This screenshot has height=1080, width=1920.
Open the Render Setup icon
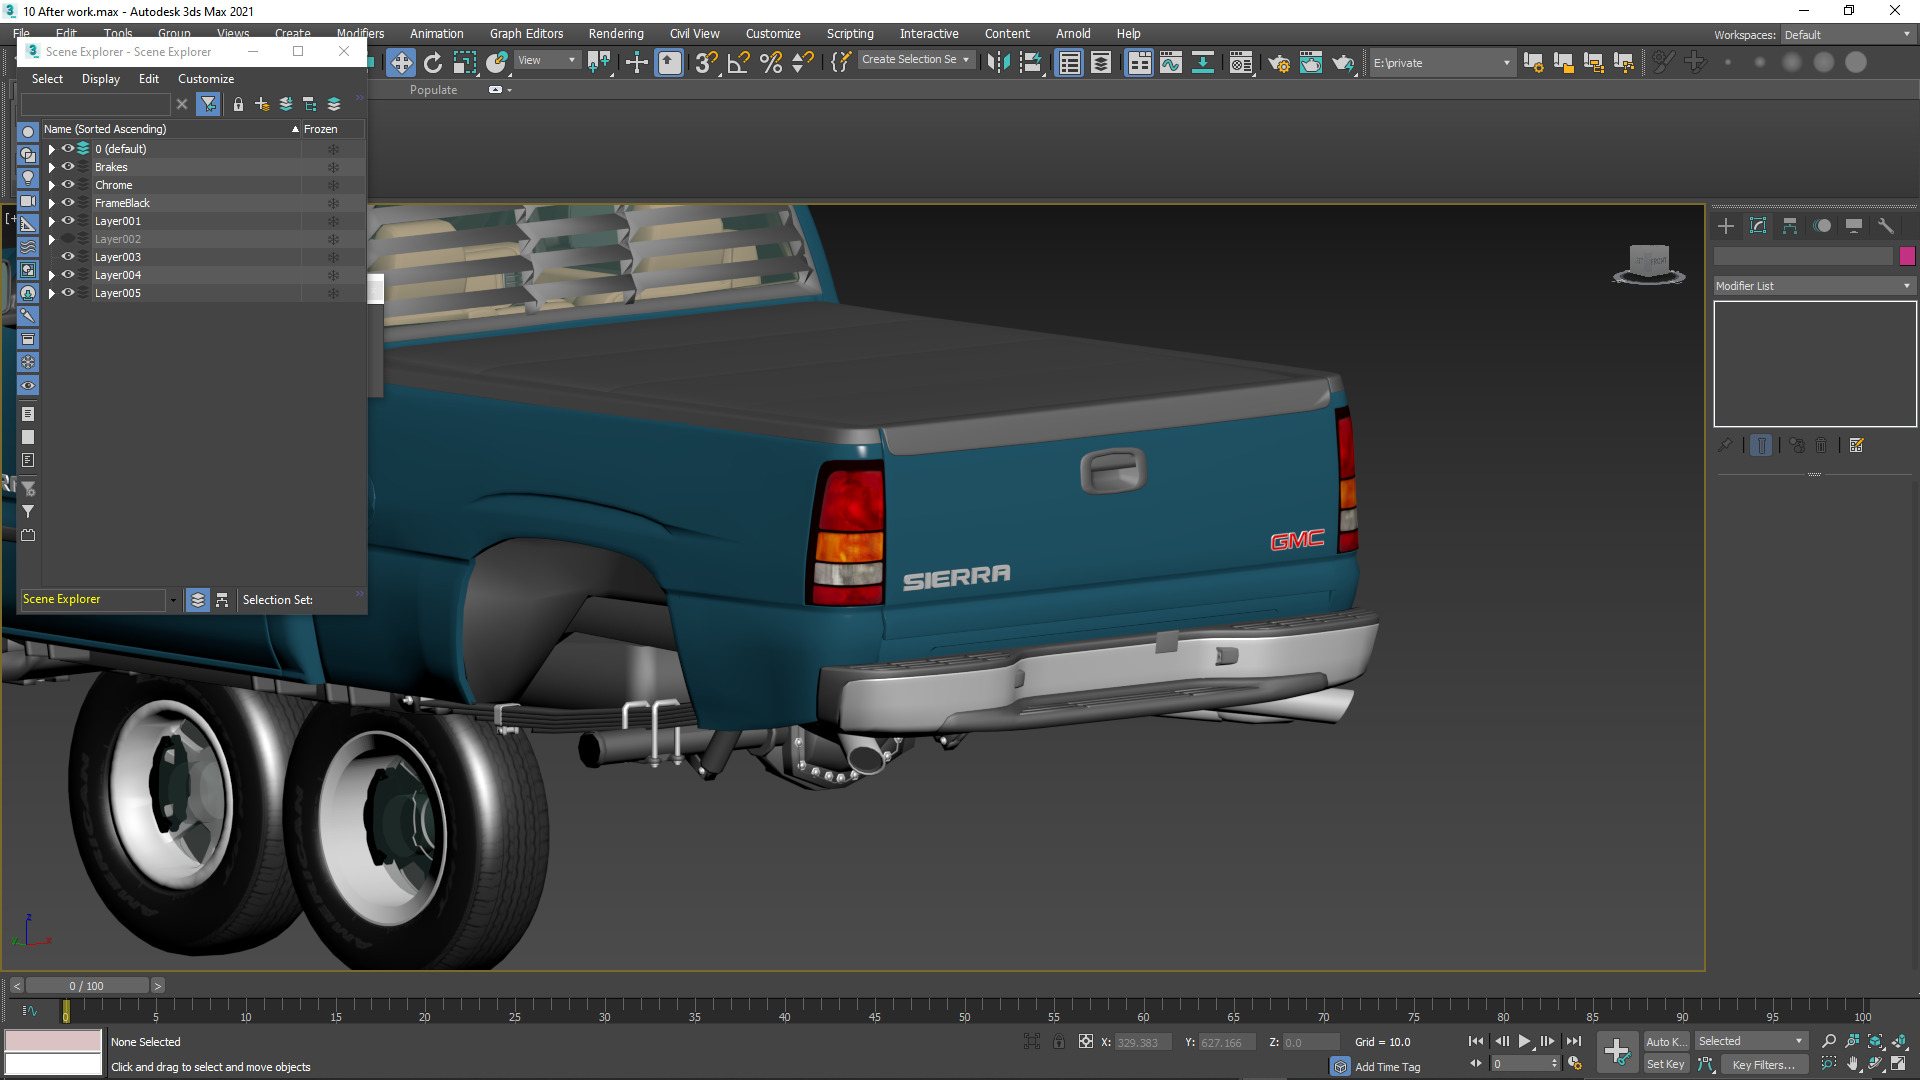[1278, 63]
